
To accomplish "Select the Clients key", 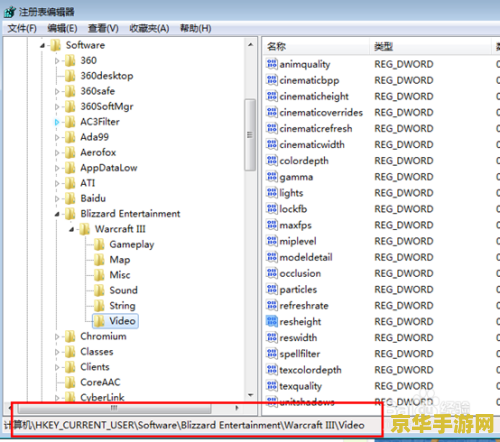I will point(95,367).
